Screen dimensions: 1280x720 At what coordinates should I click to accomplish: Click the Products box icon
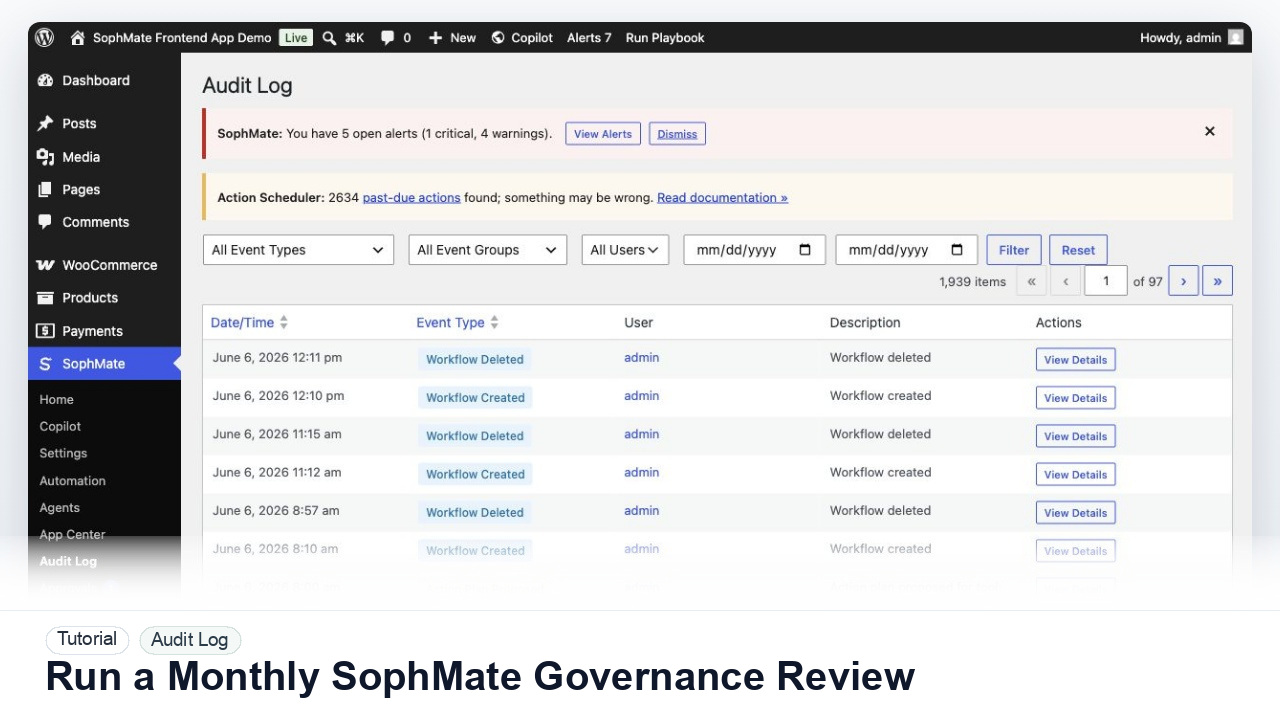45,298
